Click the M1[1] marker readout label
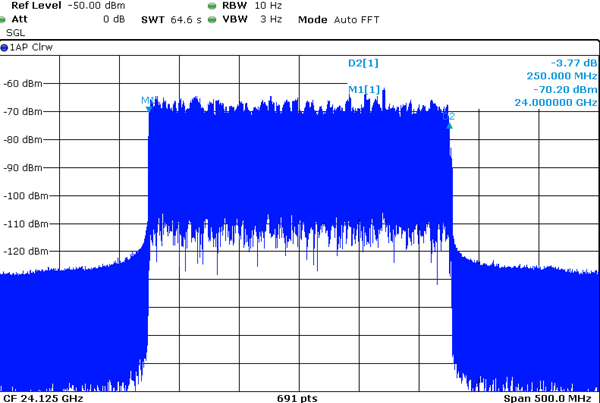600x403 pixels. click(x=364, y=90)
